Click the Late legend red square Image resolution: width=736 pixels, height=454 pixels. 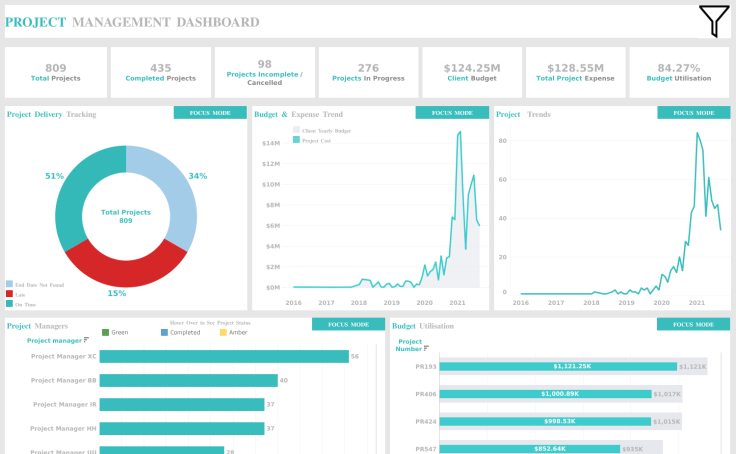click(x=10, y=294)
